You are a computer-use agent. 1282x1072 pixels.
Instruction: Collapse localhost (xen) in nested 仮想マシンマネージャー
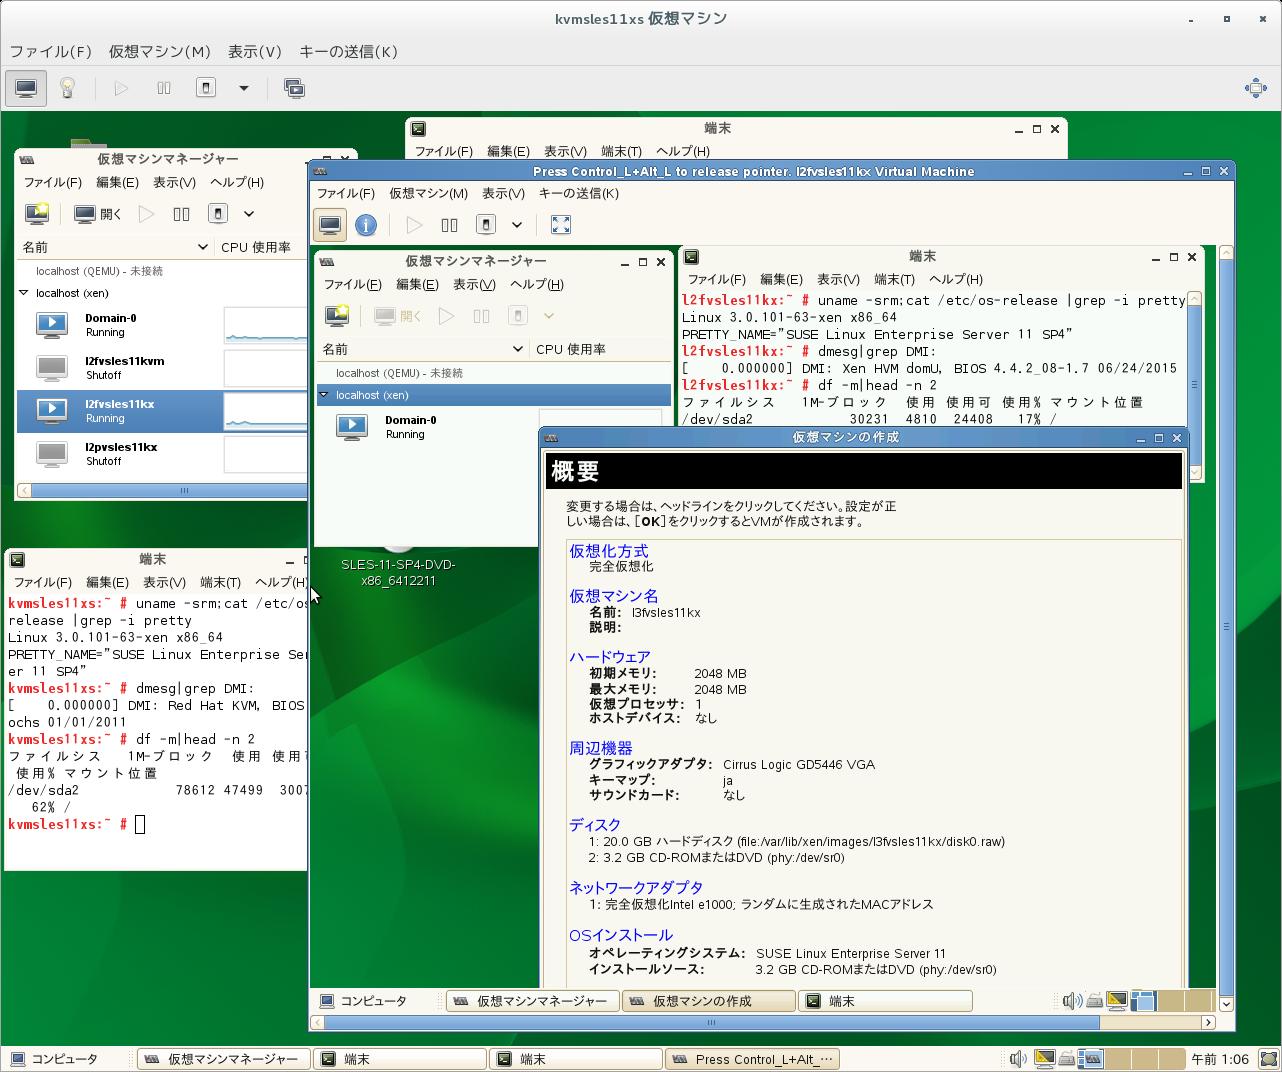324,395
